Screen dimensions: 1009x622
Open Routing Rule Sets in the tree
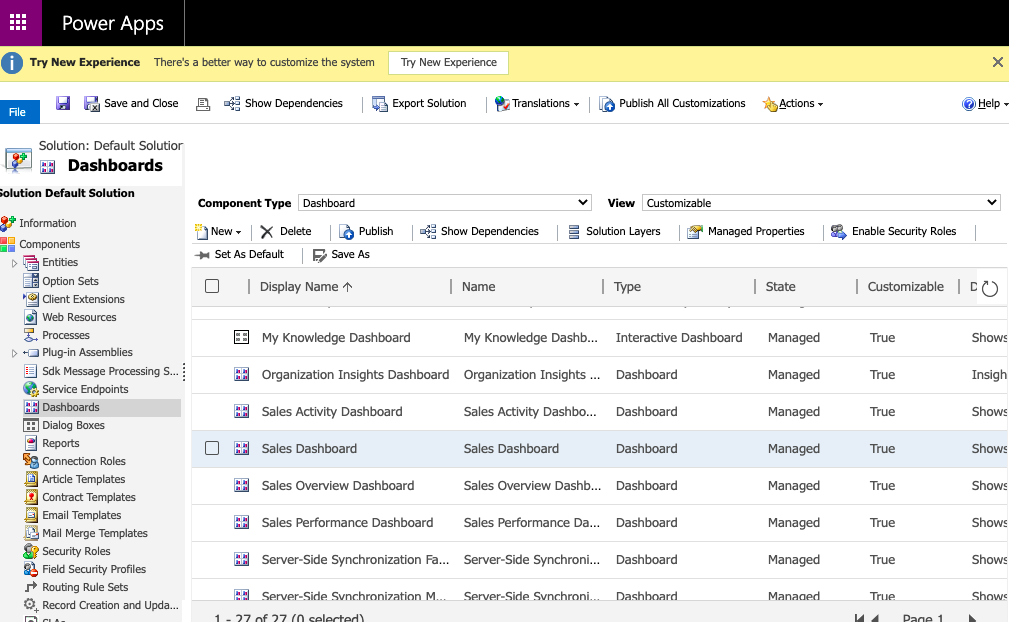pyautogui.click(x=85, y=587)
